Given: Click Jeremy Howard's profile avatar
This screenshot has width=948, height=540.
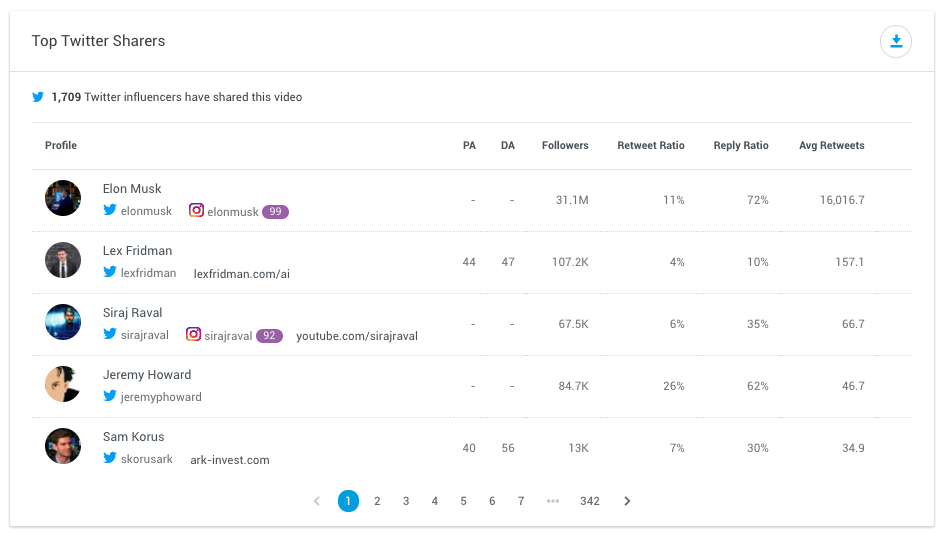Looking at the screenshot, I should click(63, 384).
